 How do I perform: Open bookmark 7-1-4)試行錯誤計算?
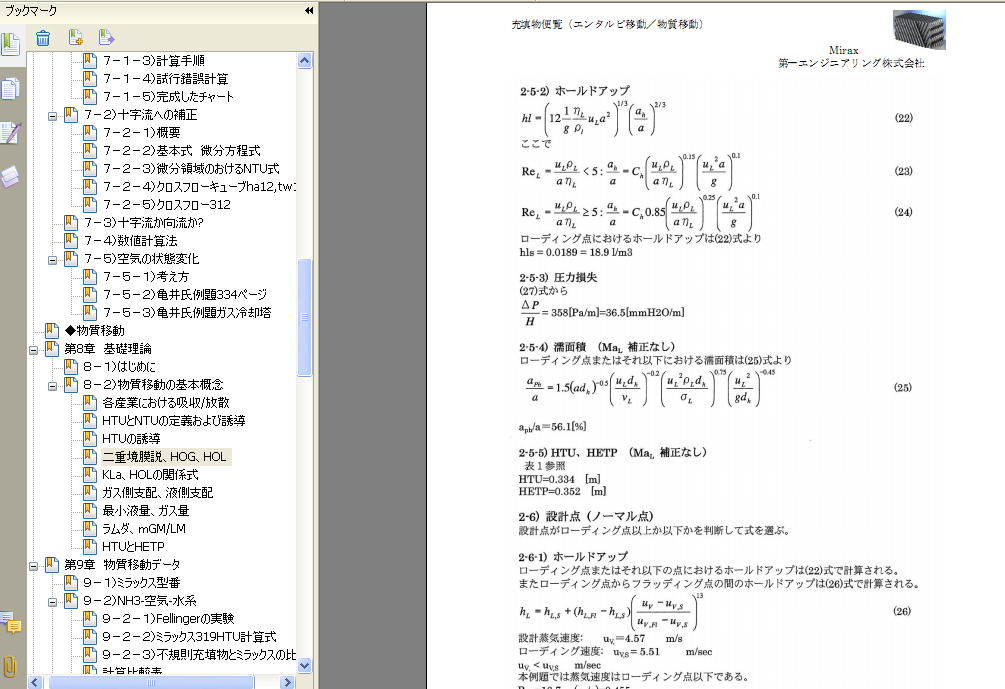coord(165,79)
